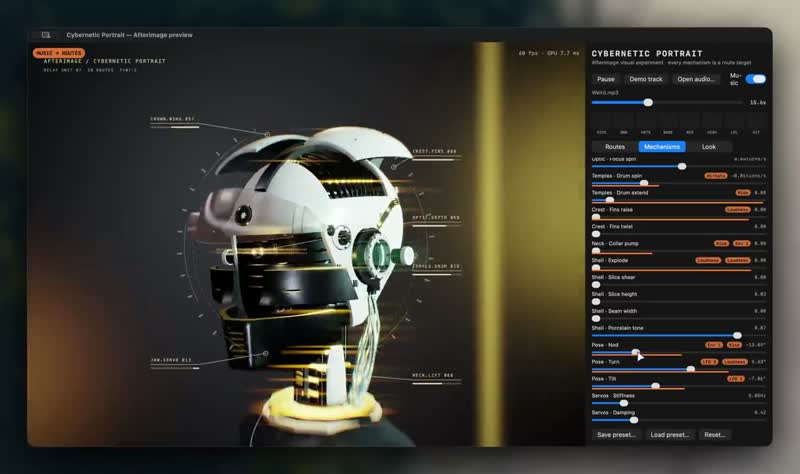The width and height of the screenshot is (800, 474).
Task: Click the Kick badge on Pose Nod
Action: pos(734,345)
